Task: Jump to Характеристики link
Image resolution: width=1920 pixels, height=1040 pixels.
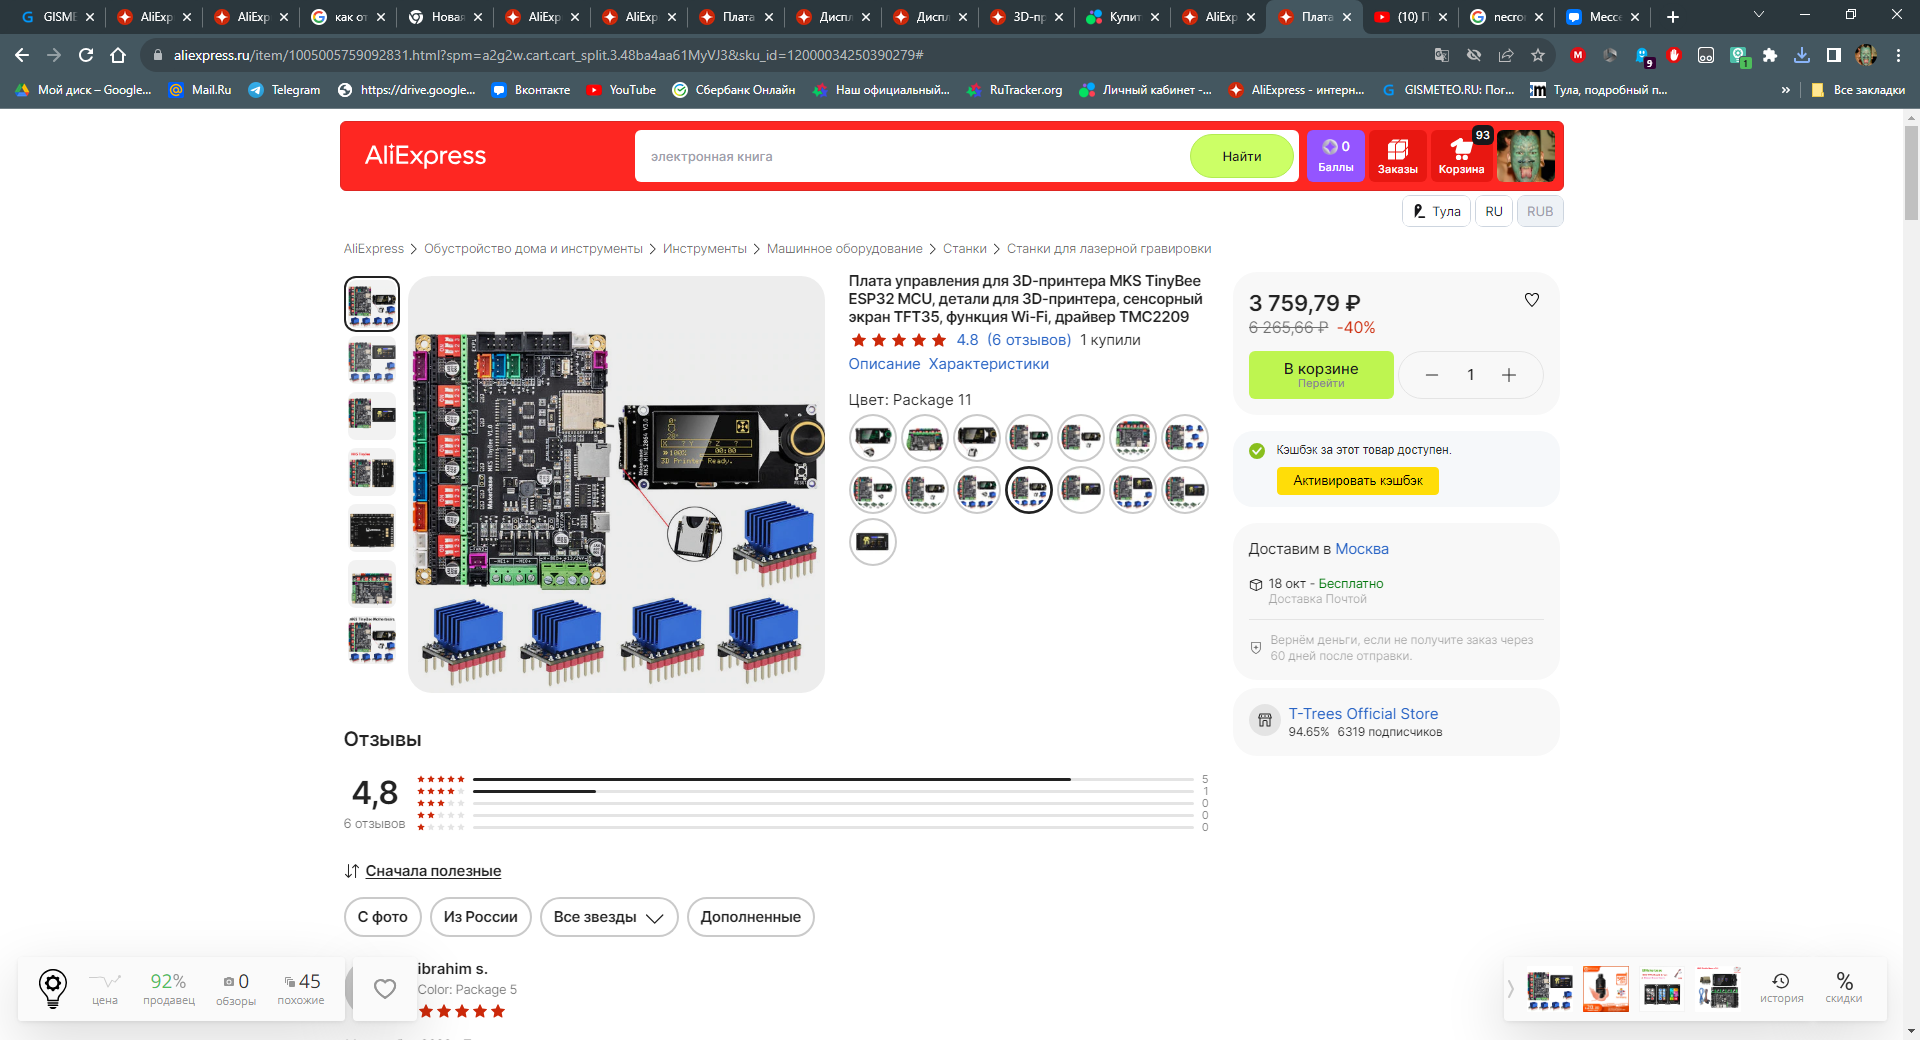Action: (989, 364)
